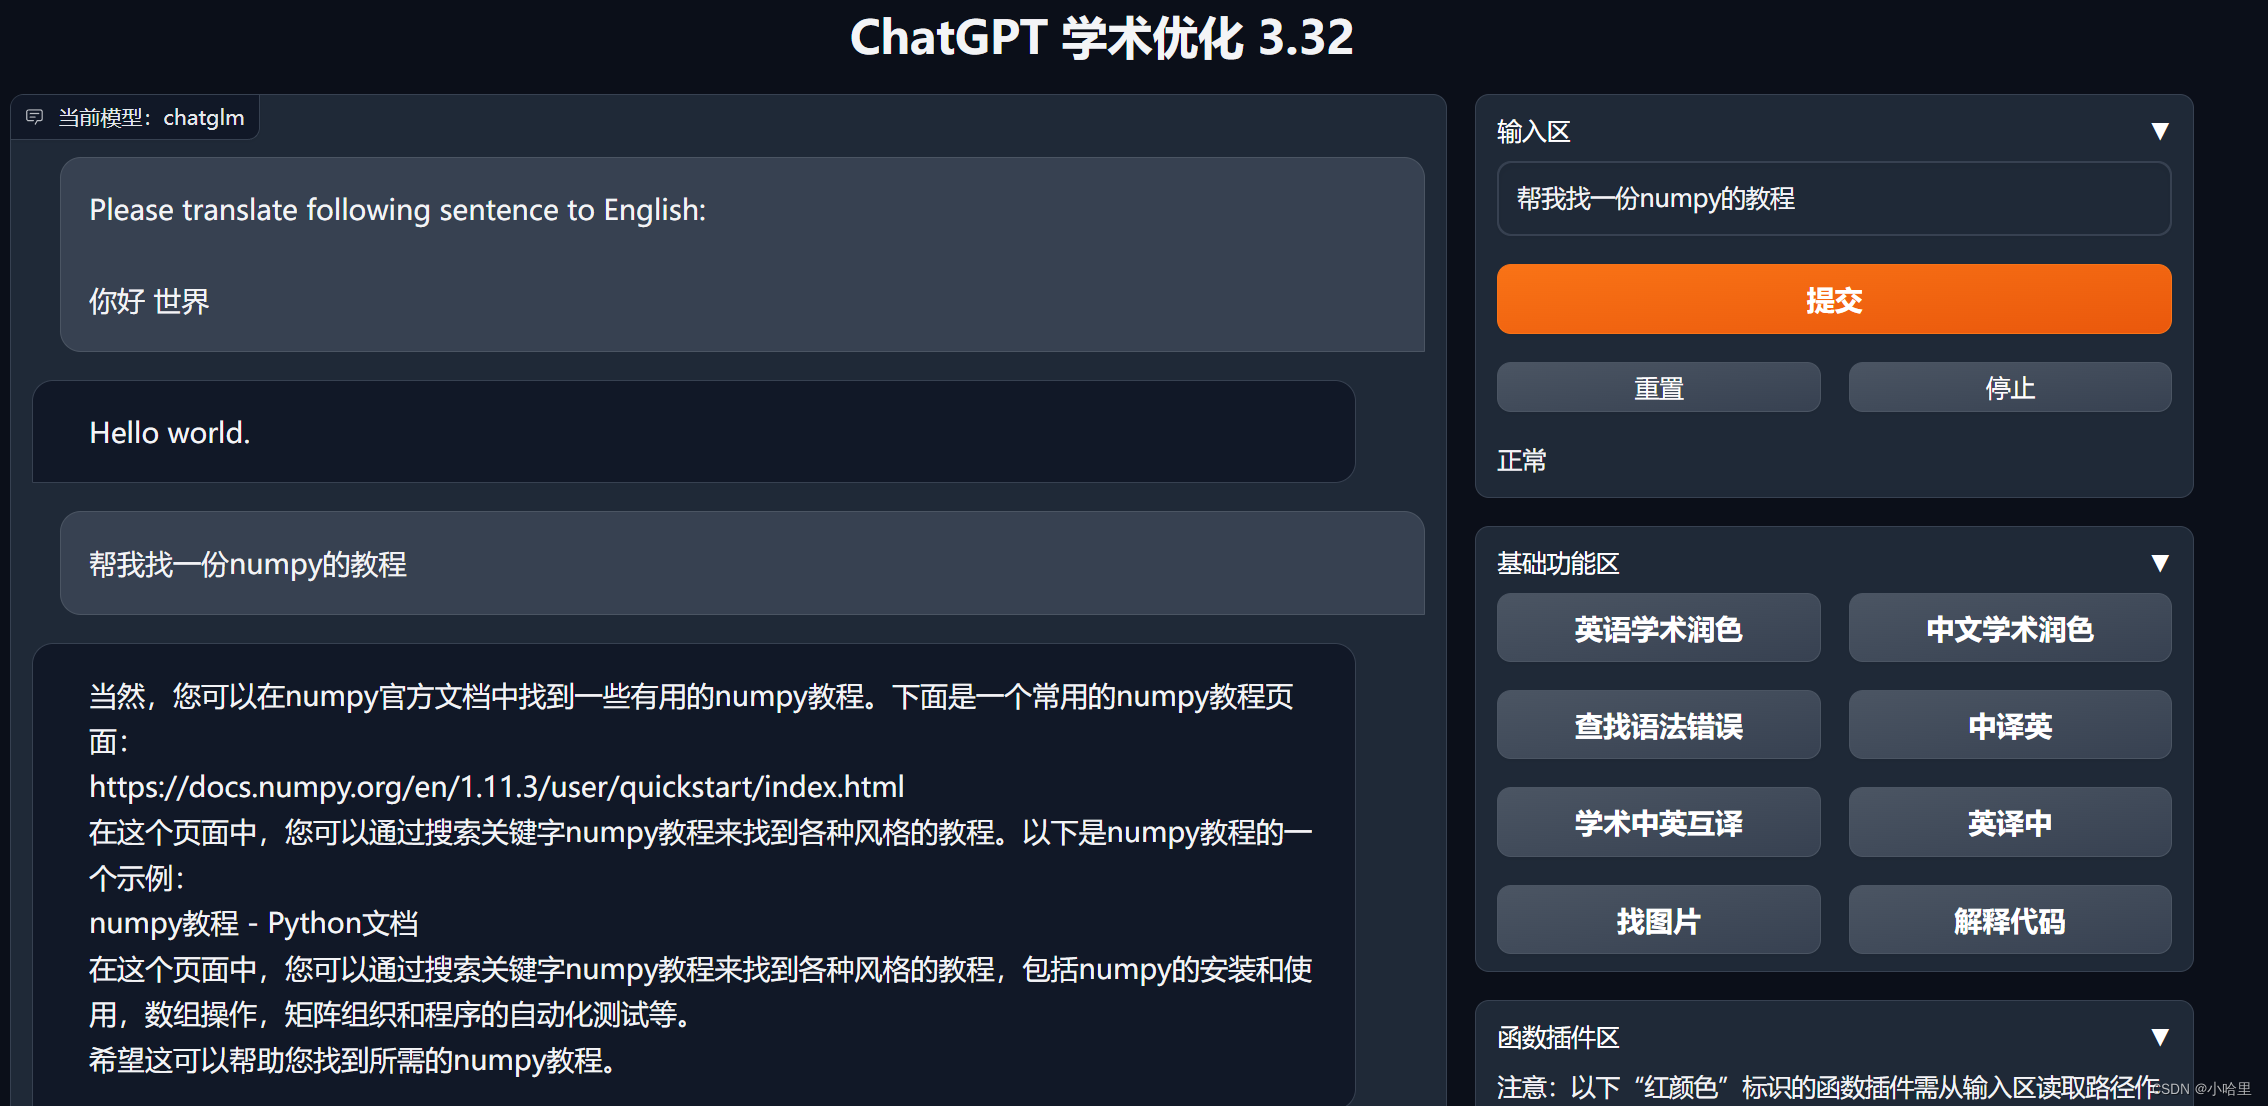The height and width of the screenshot is (1106, 2268).
Task: Collapse the 函数插件区 panel
Action: (x=2160, y=1038)
